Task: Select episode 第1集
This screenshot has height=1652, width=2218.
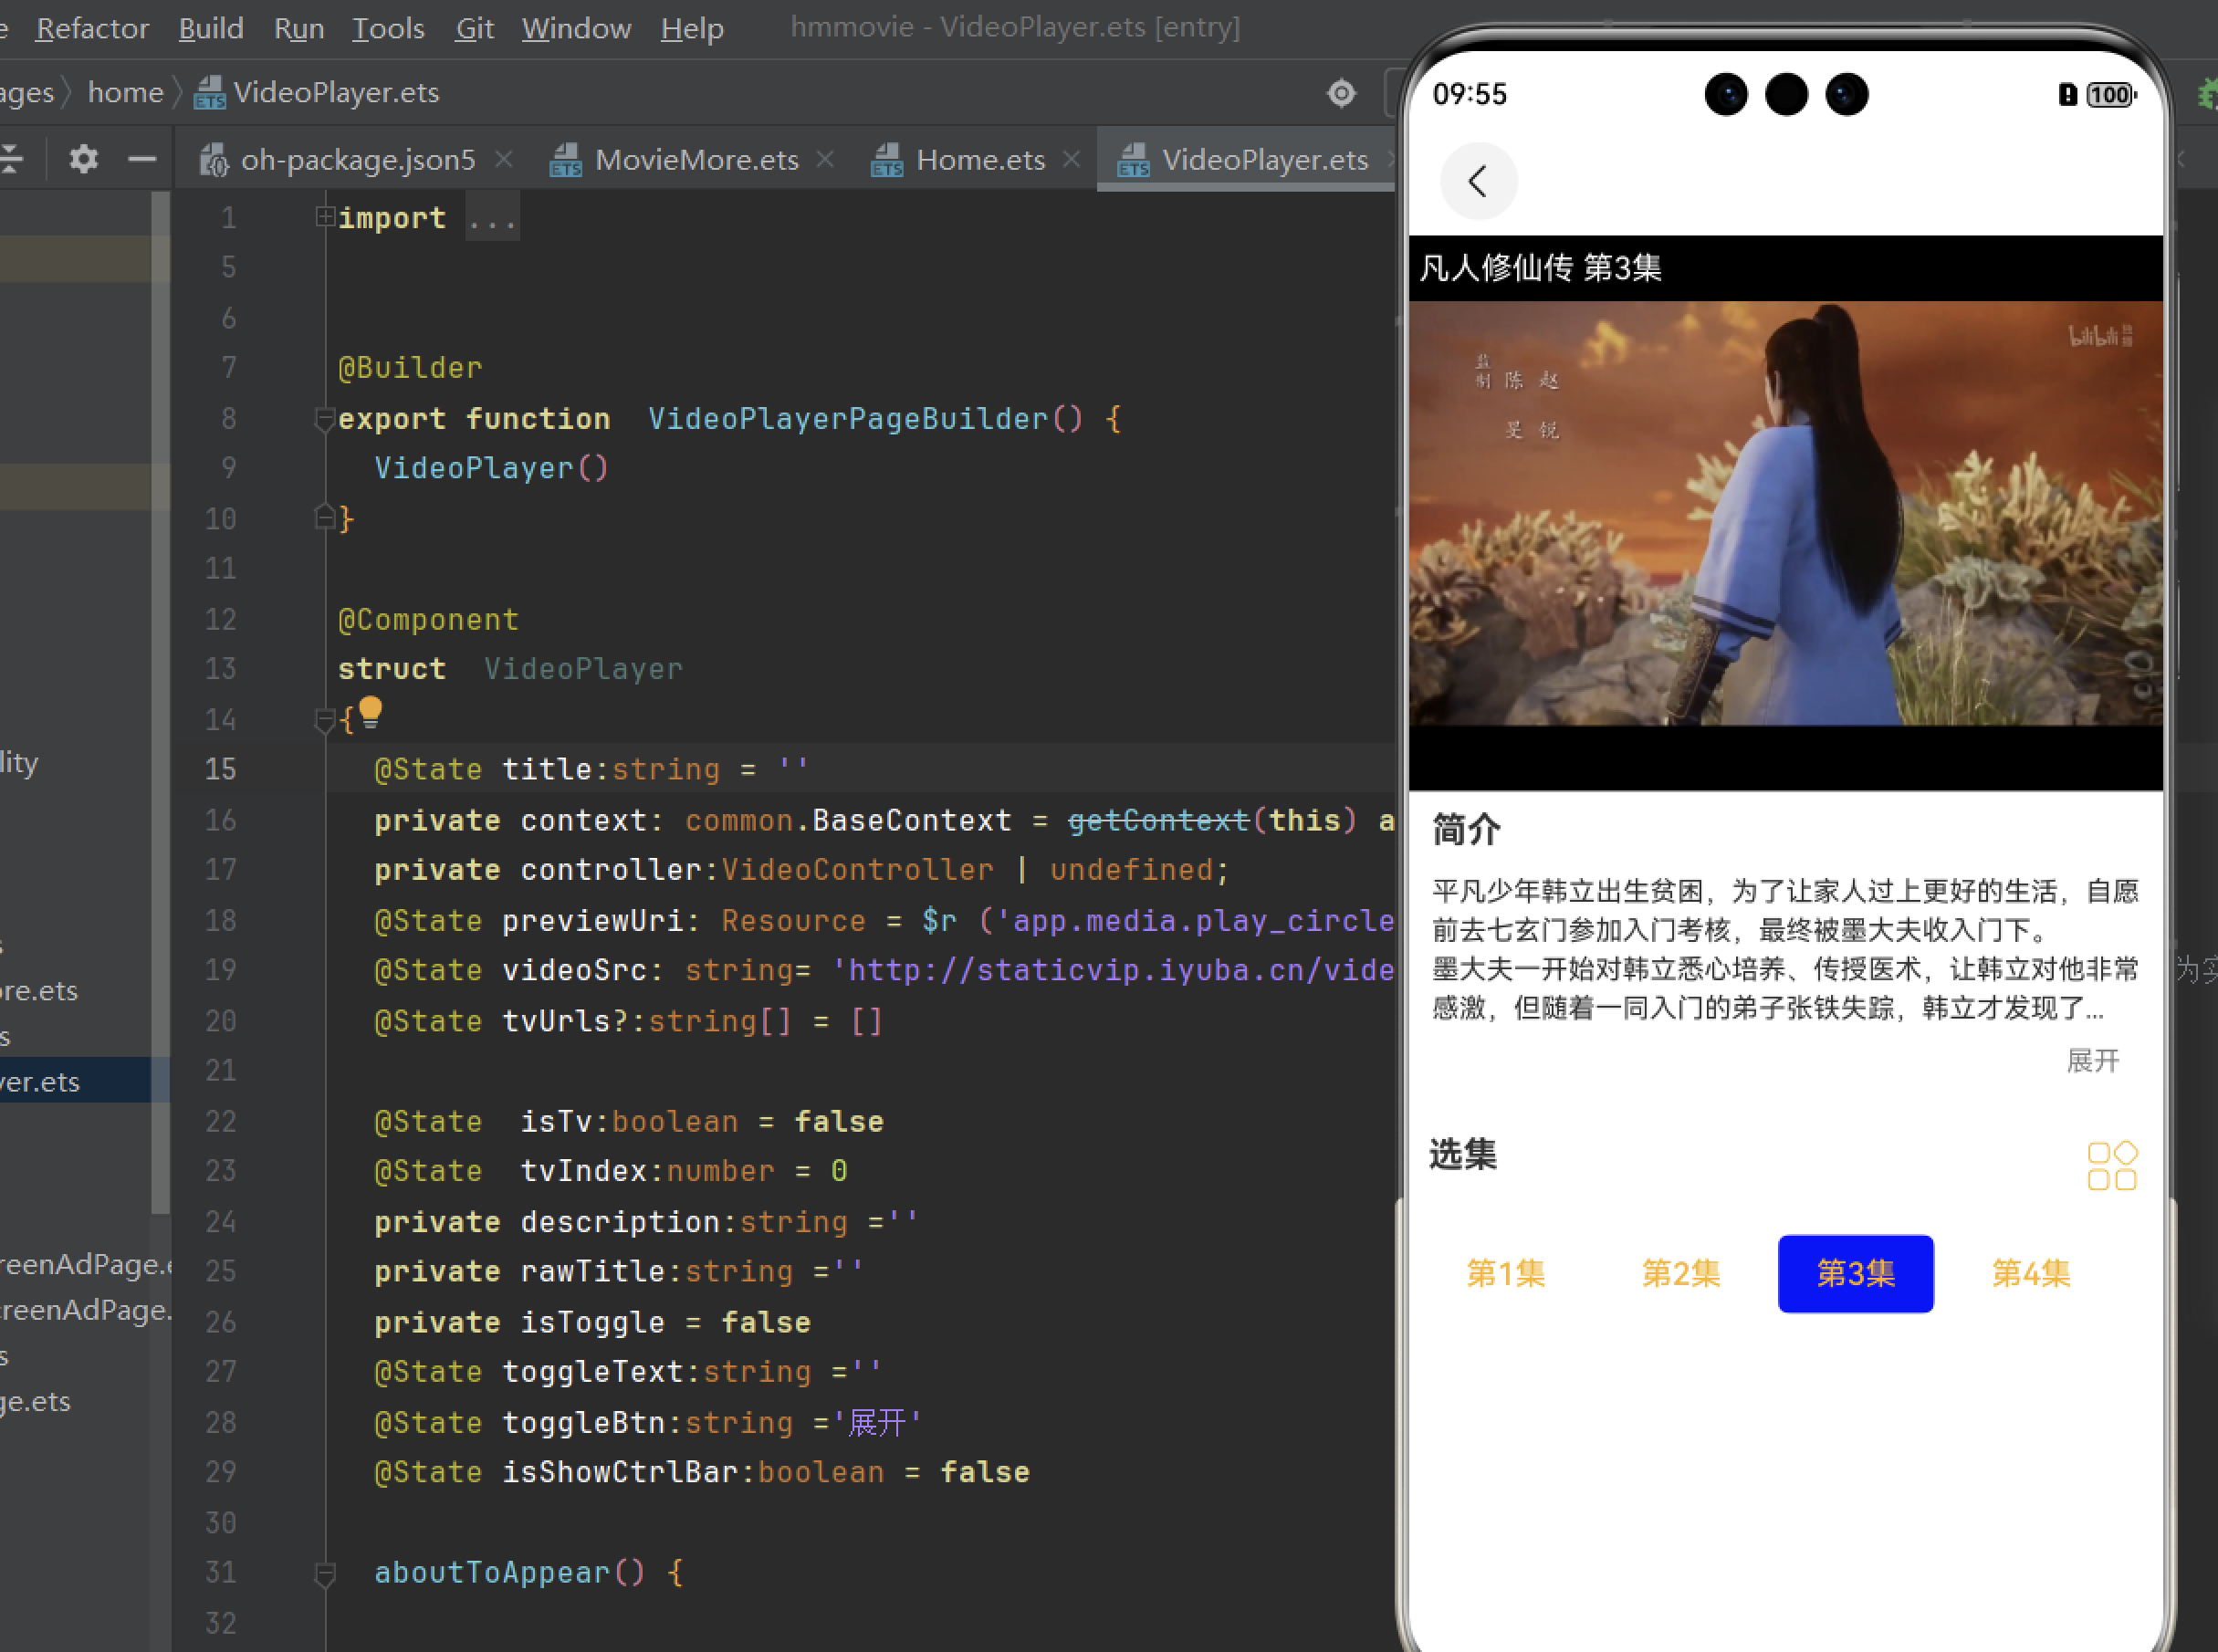Action: 1505,1273
